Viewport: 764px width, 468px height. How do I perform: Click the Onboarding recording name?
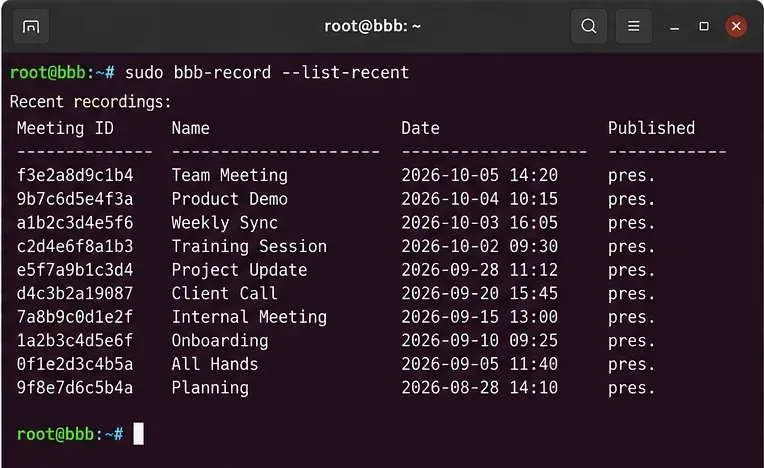tap(220, 341)
